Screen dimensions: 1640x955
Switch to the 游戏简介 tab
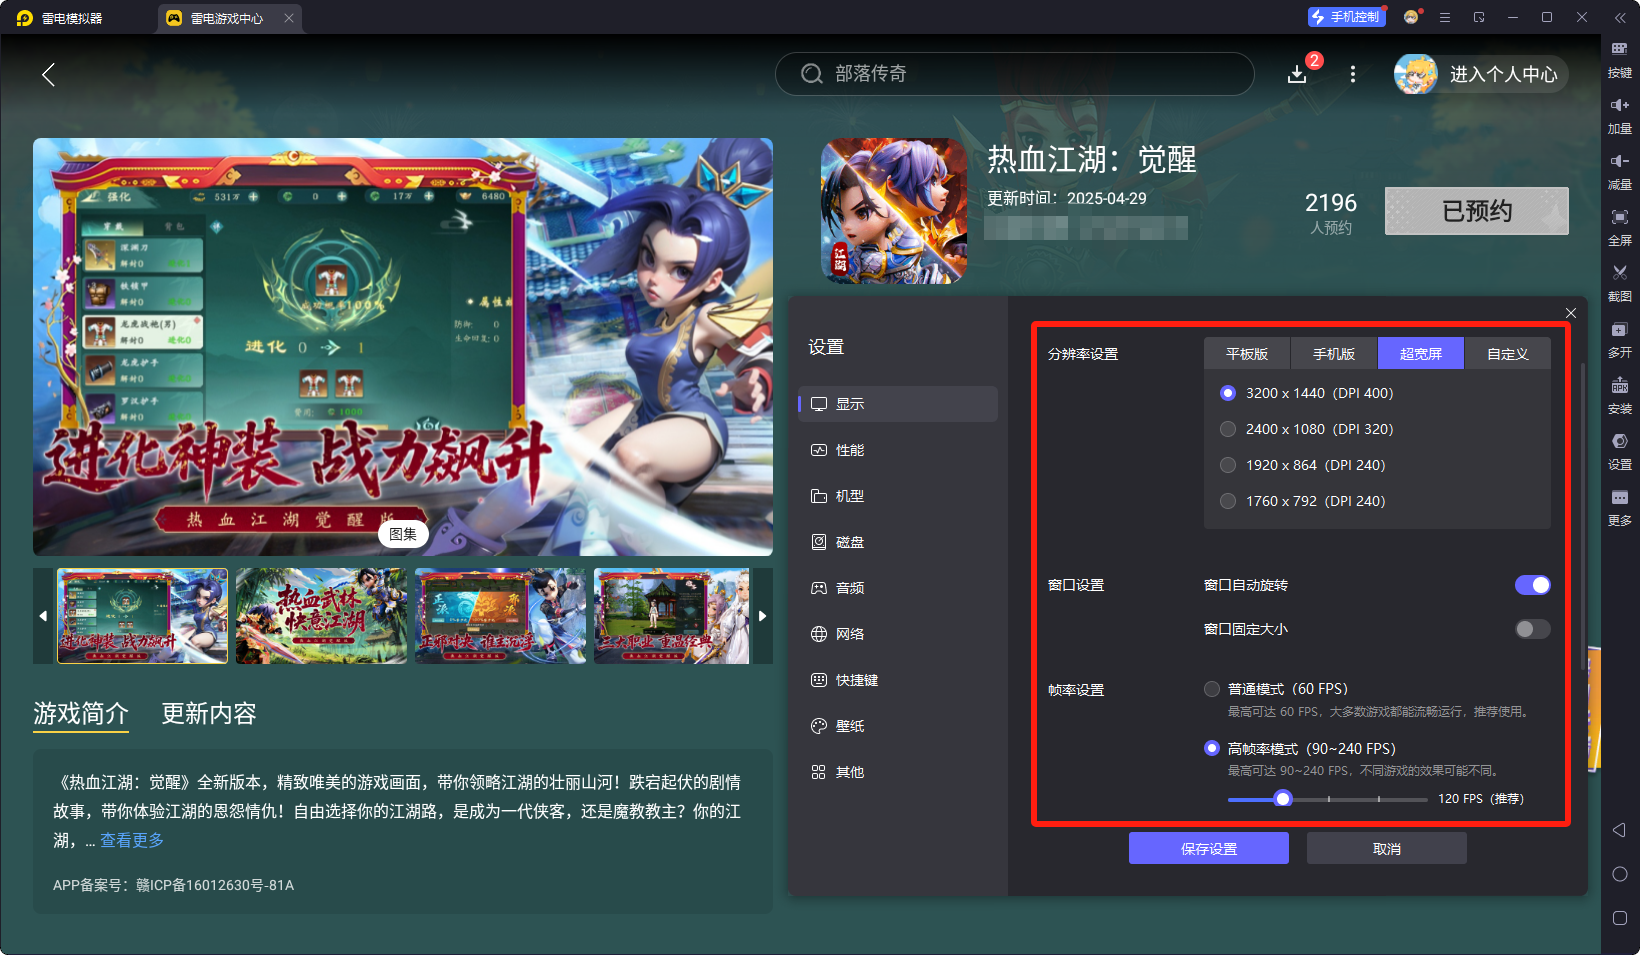click(81, 713)
